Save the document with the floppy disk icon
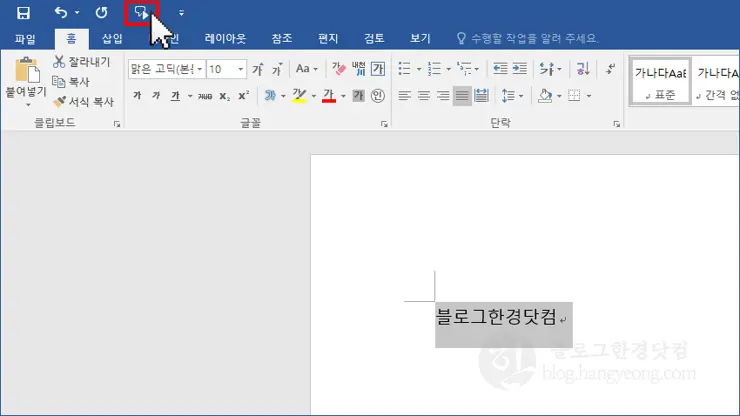The width and height of the screenshot is (740, 416). [x=23, y=13]
